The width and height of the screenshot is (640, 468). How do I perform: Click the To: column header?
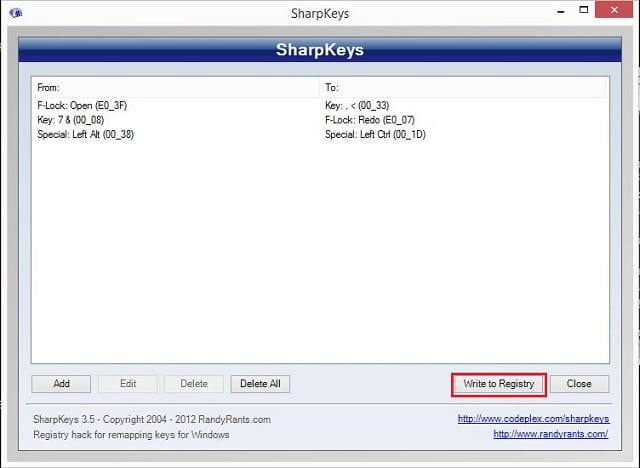pyautogui.click(x=463, y=87)
